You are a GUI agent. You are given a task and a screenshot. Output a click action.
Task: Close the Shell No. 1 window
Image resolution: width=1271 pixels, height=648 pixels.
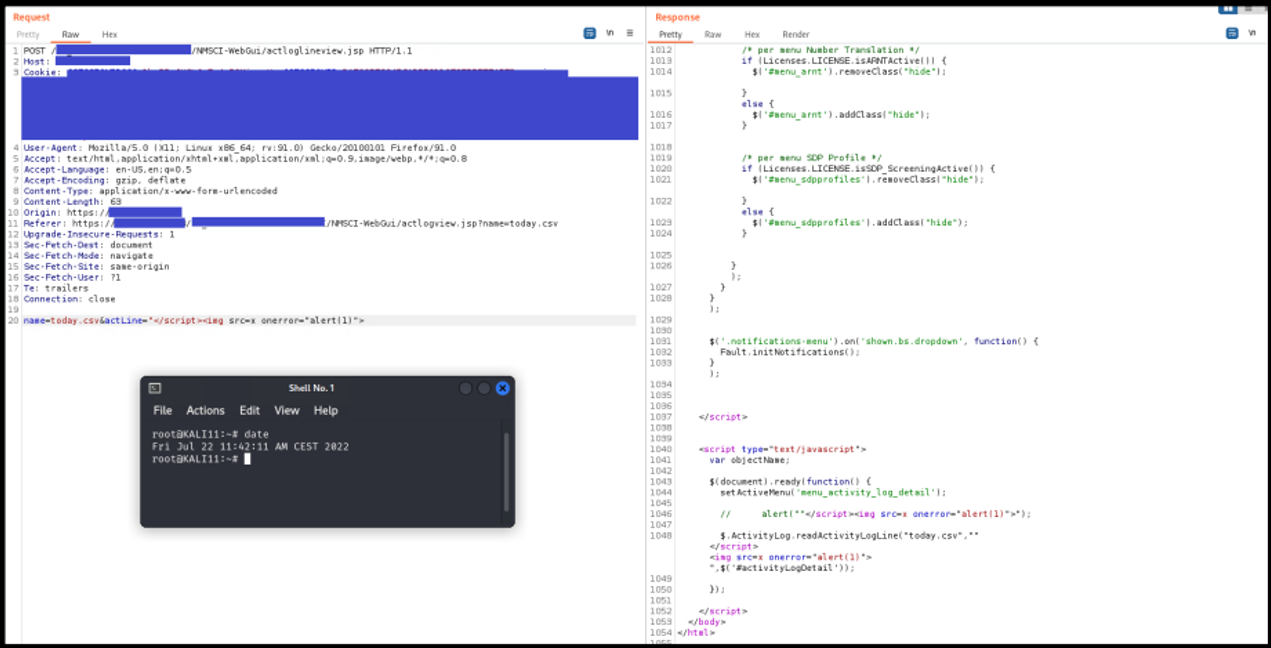tap(503, 388)
